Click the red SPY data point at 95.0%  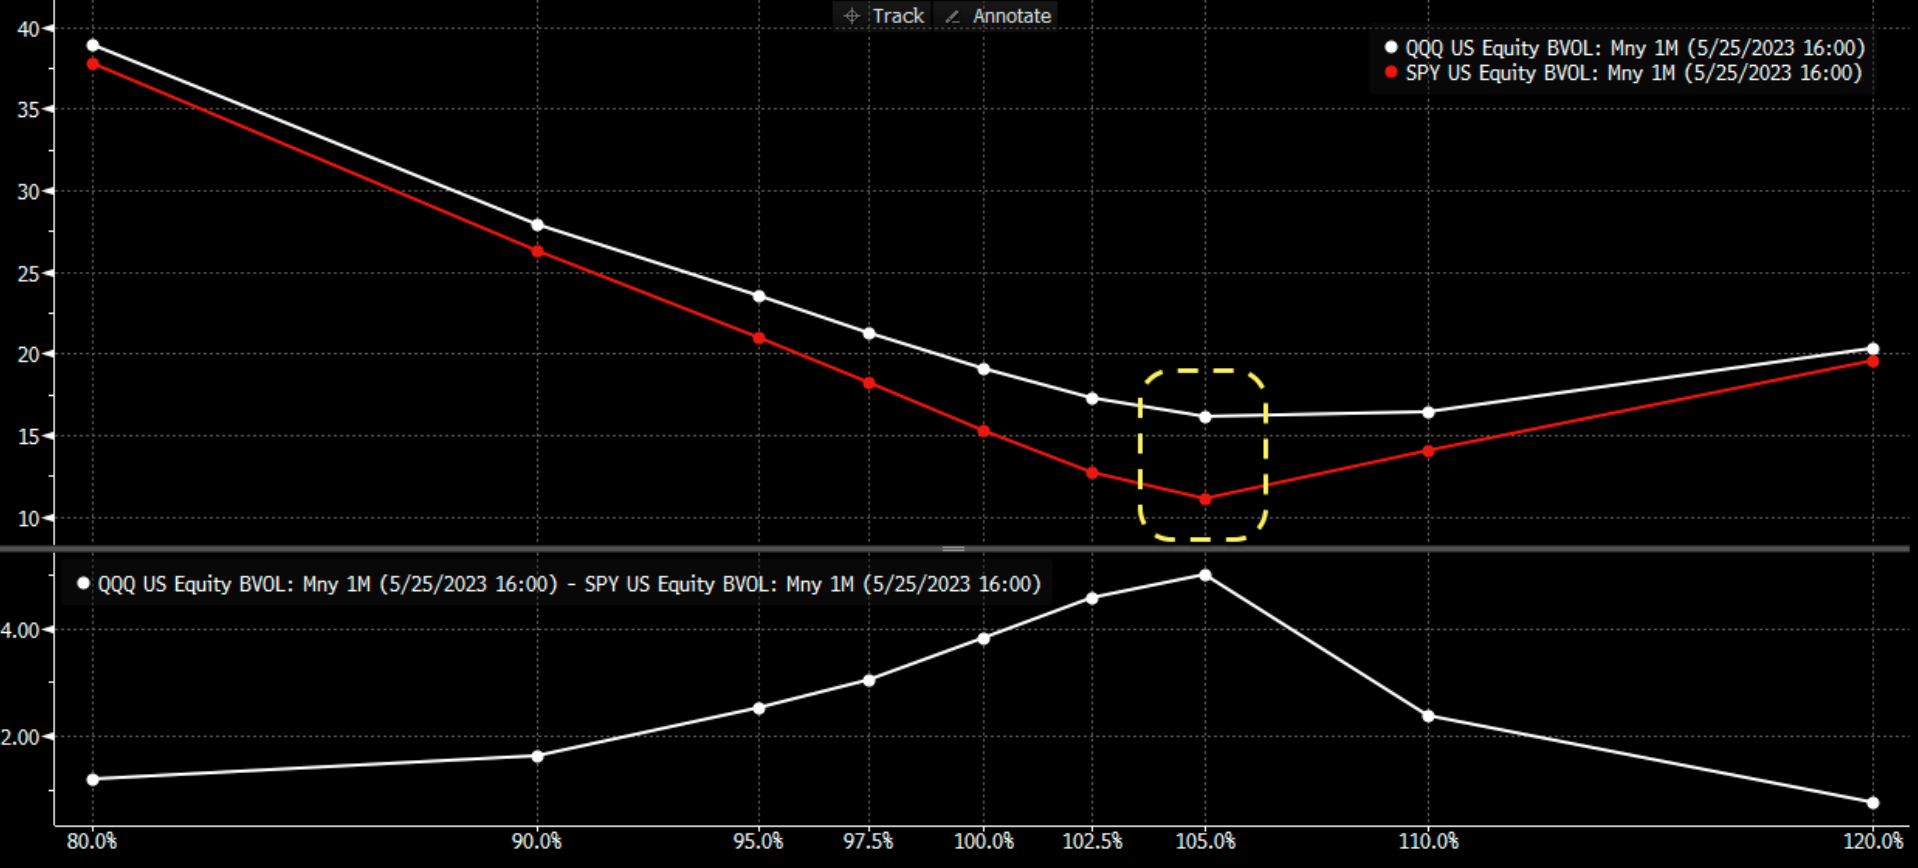pos(759,338)
